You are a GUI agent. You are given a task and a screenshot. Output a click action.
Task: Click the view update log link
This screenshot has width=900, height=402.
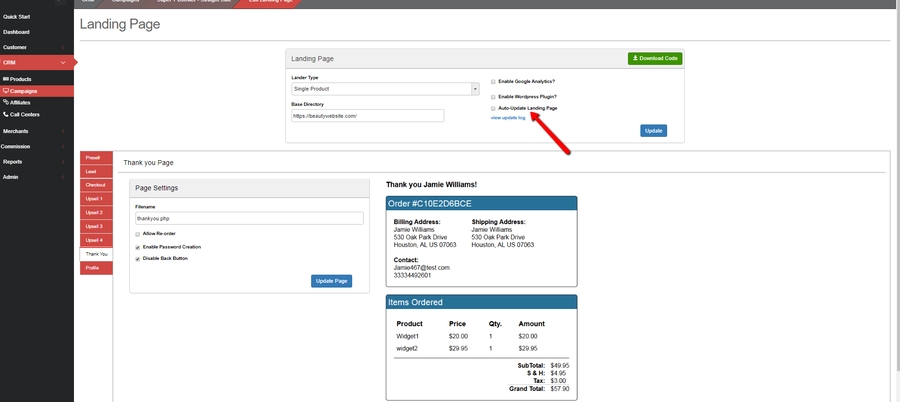point(509,118)
